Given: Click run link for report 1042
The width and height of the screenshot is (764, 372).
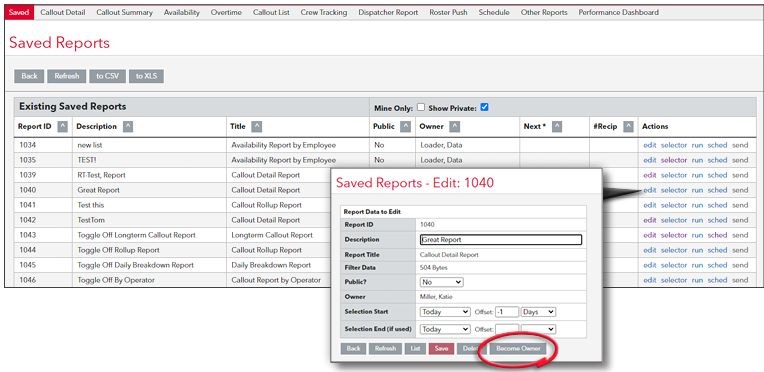Looking at the screenshot, I should (x=697, y=220).
